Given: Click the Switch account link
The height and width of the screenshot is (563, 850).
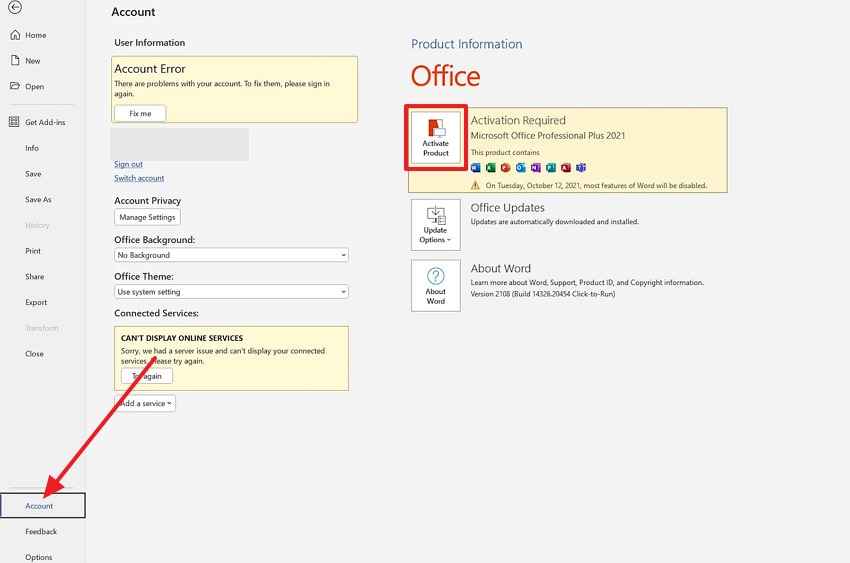Looking at the screenshot, I should pos(139,178).
